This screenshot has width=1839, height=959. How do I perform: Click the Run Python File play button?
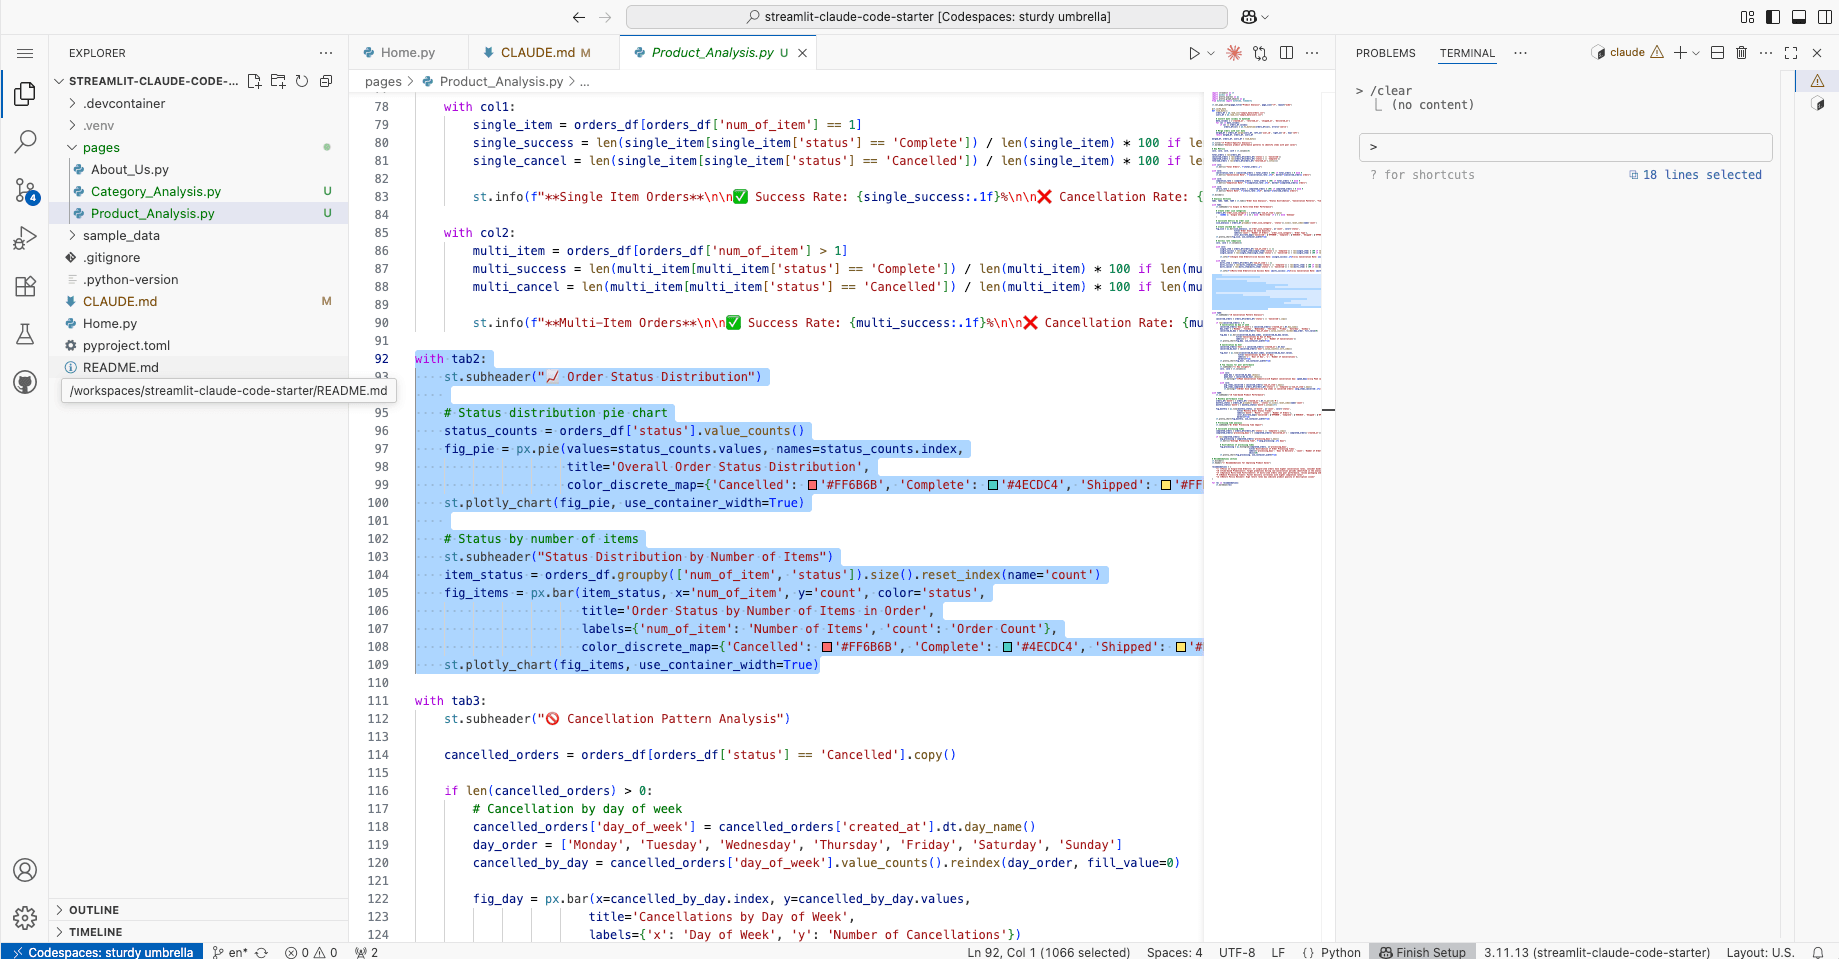[x=1194, y=53]
